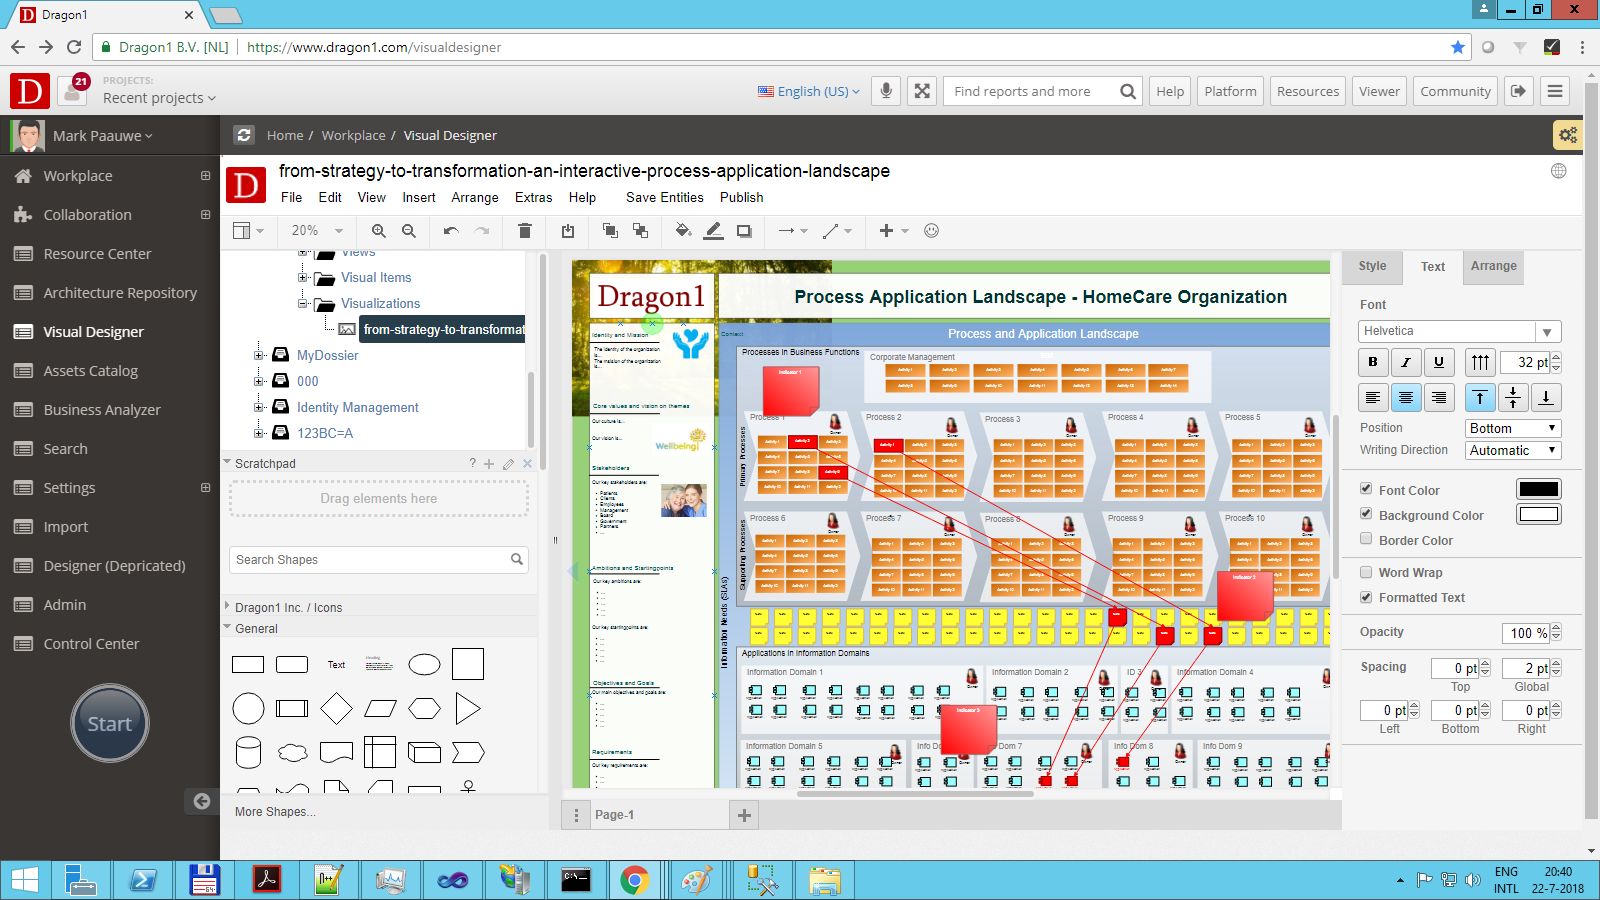This screenshot has width=1600, height=900.
Task: Edit the font size field showing 32 pt
Action: (x=1523, y=362)
